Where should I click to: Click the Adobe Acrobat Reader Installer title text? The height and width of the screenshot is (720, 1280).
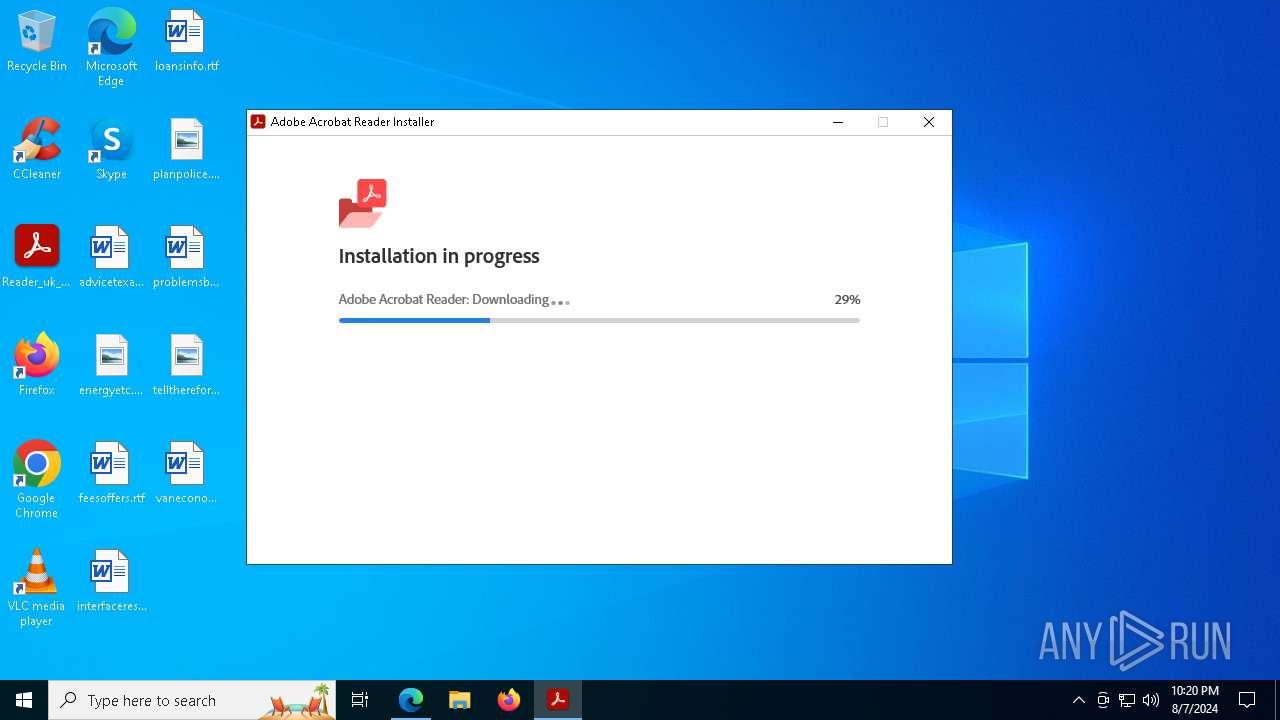pos(352,122)
